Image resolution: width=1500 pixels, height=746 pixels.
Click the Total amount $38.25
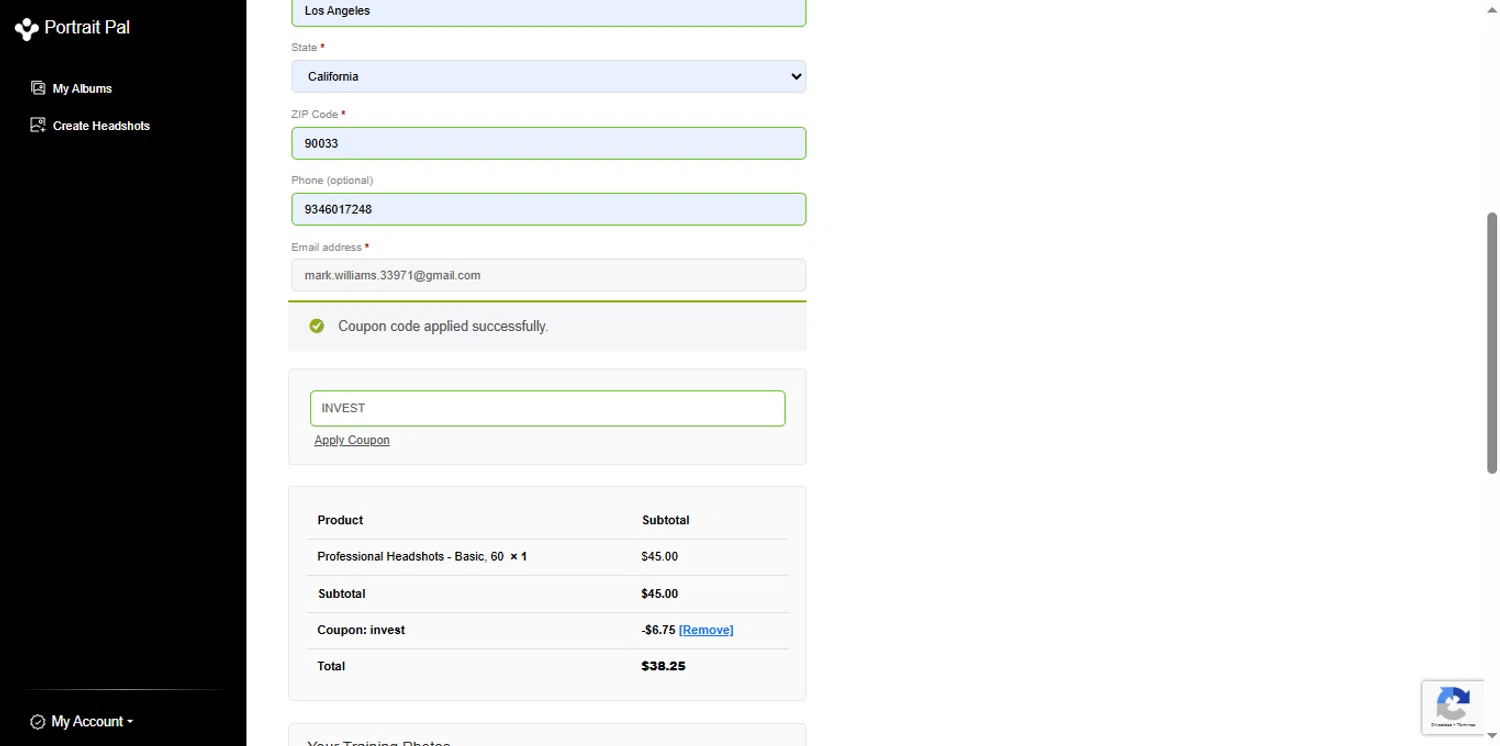(663, 666)
